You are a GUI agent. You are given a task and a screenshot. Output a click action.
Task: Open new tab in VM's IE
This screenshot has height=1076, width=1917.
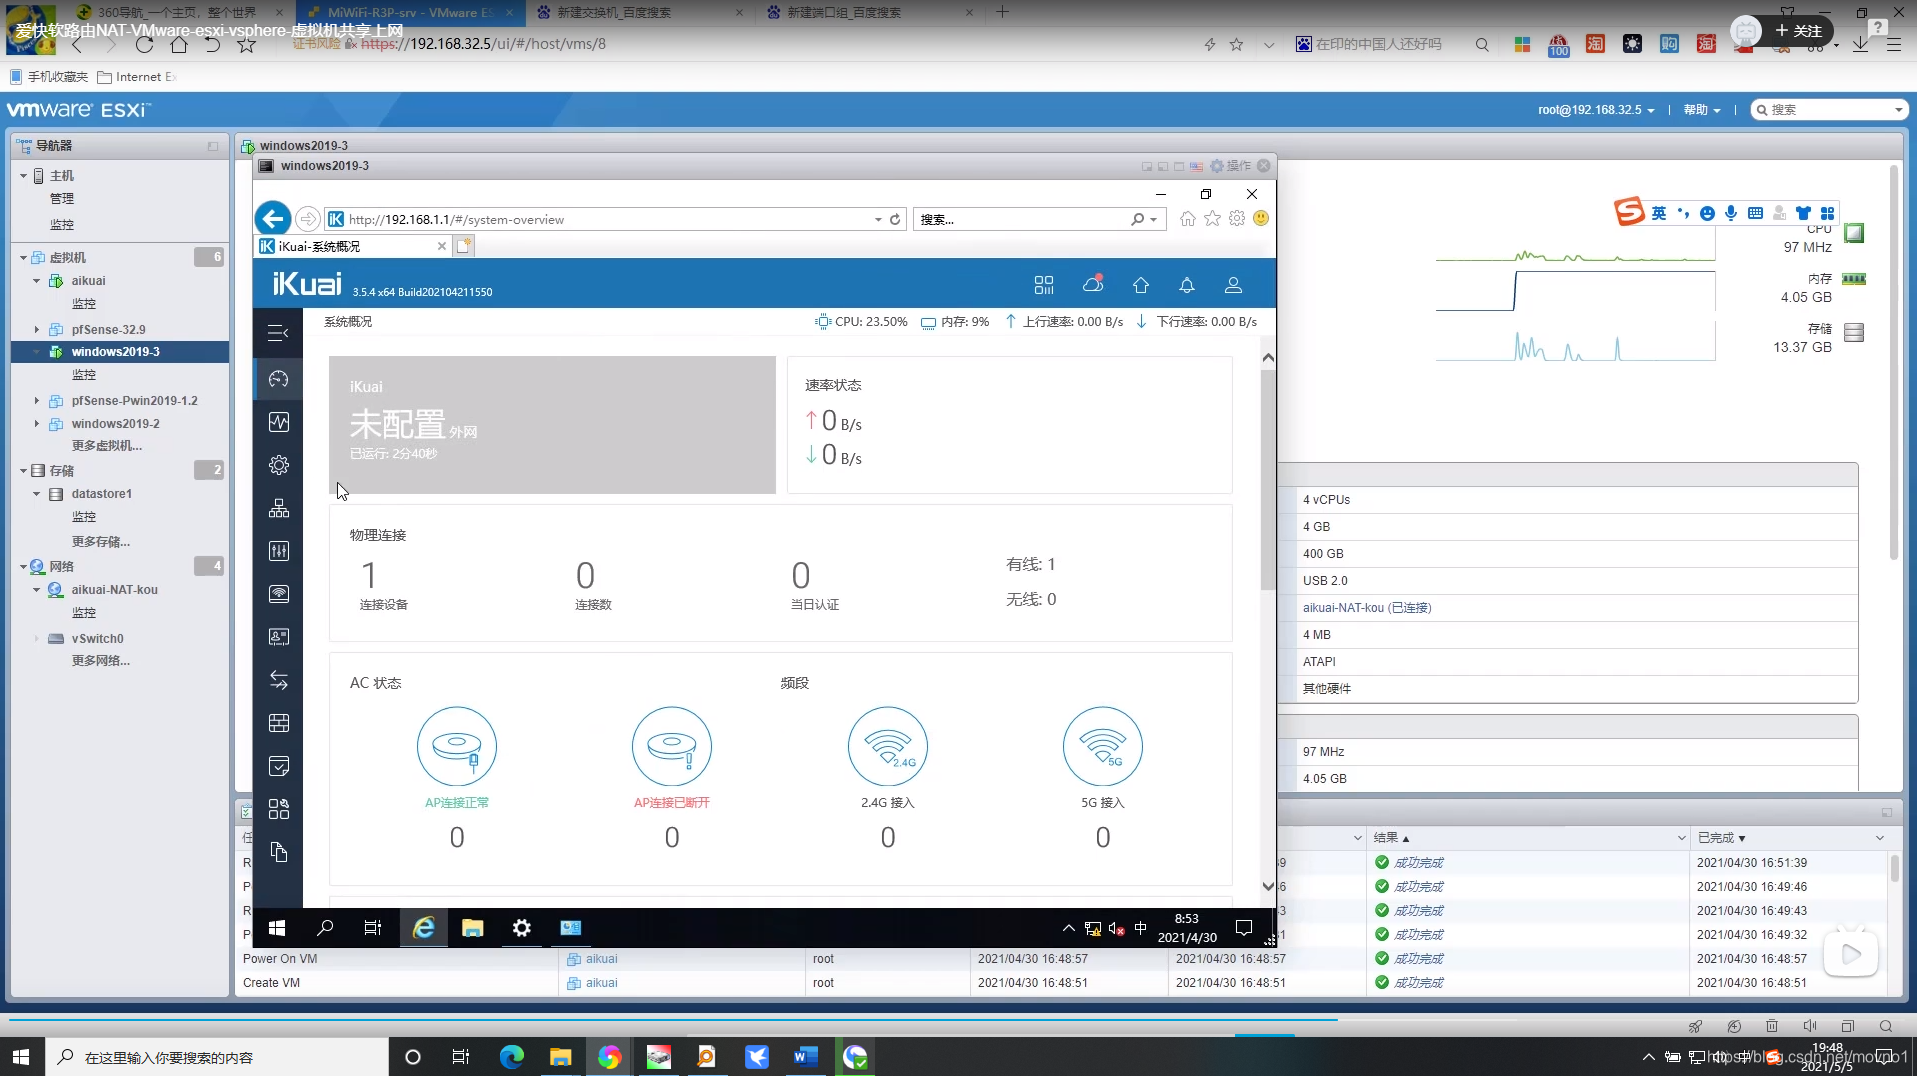point(464,246)
